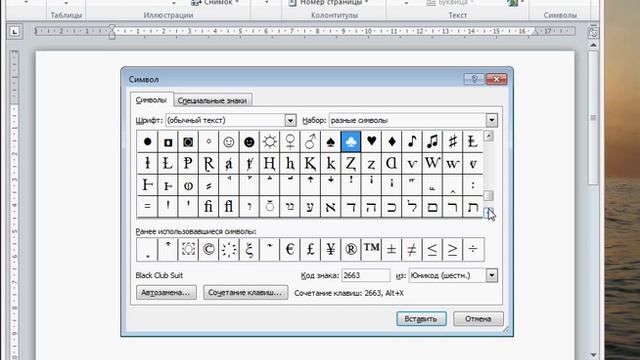Pick Greek xi from recently used symbols
This screenshot has width=640, height=360.
[x=249, y=249]
